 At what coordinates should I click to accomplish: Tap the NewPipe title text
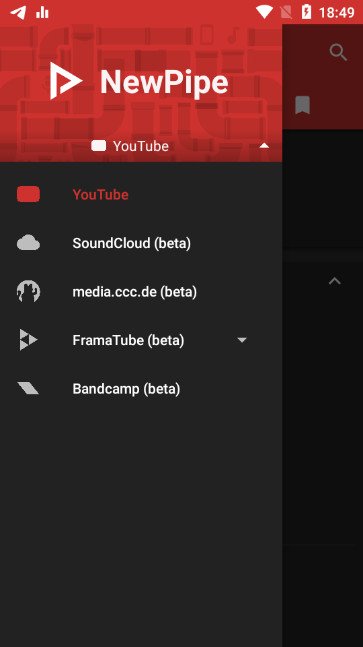164,82
